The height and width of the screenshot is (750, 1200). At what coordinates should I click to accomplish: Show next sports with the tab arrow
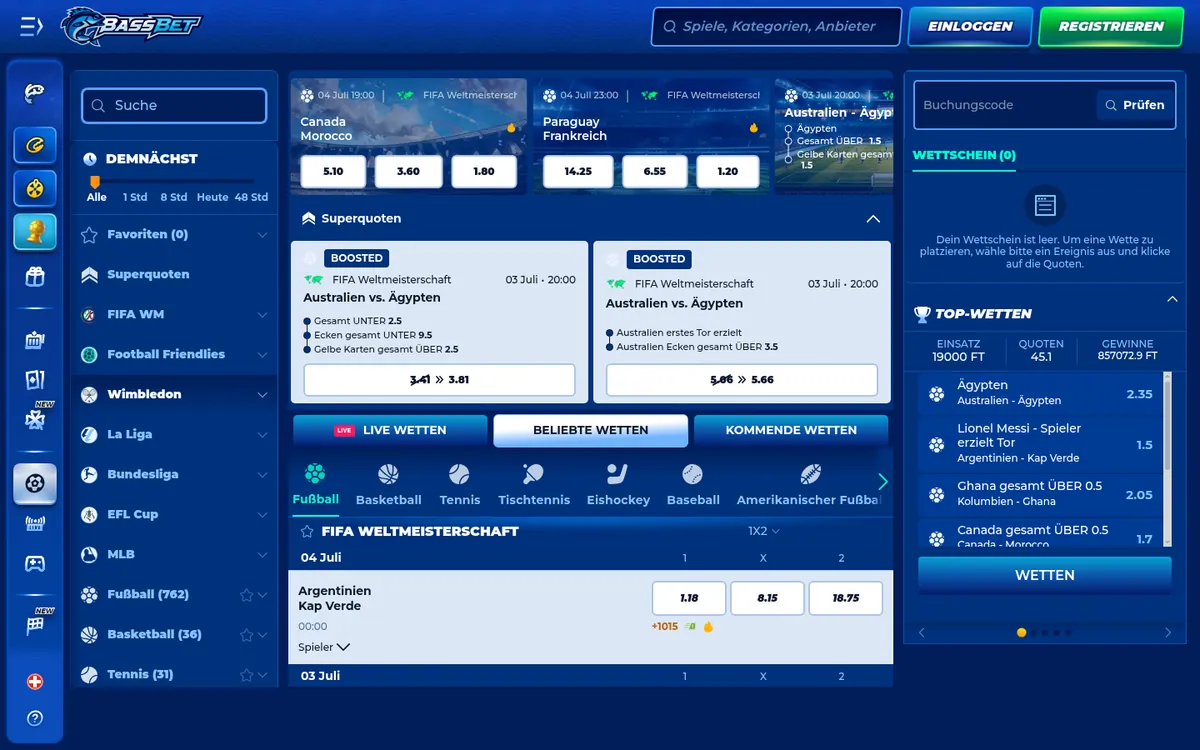(882, 482)
